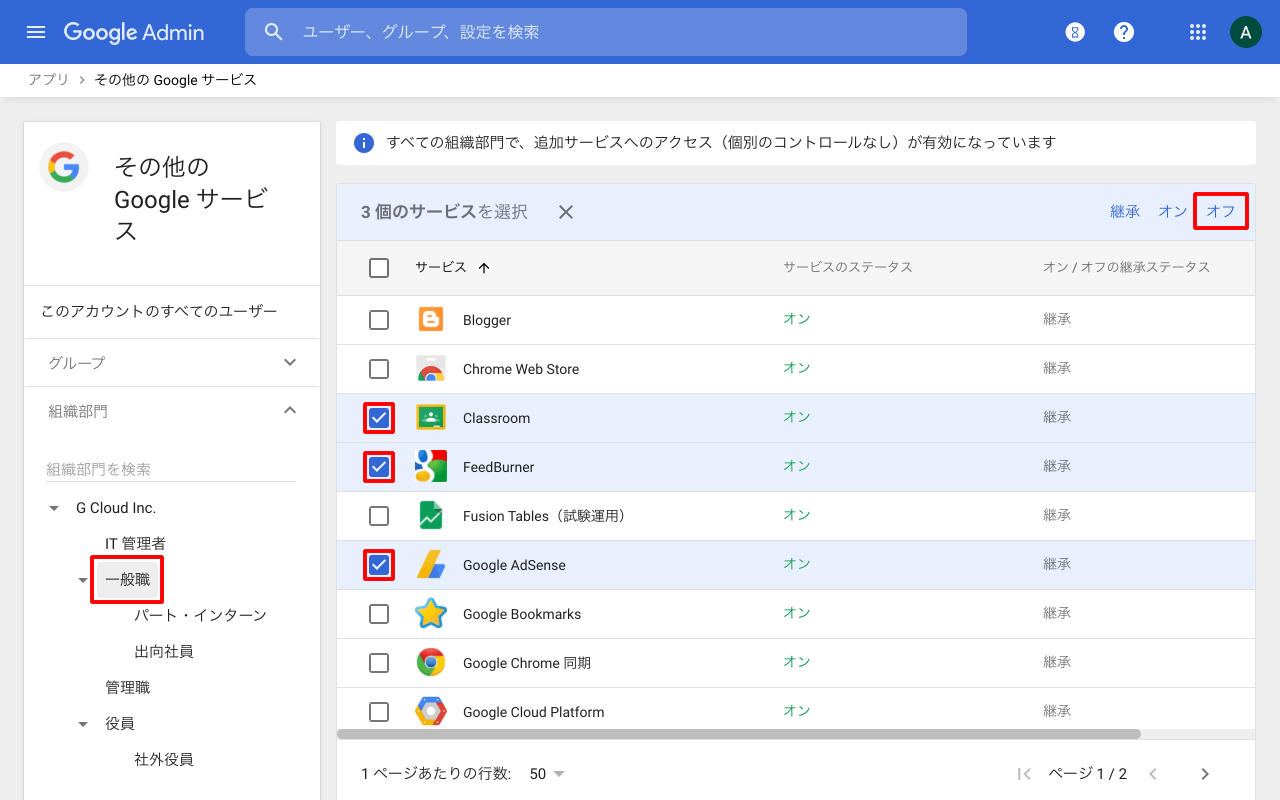Click the Chrome Web Store icon
1280x800 pixels.
(x=431, y=369)
